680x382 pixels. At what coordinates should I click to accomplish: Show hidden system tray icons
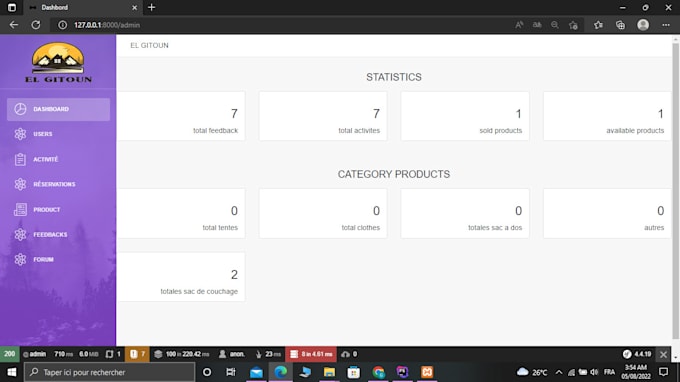click(559, 372)
